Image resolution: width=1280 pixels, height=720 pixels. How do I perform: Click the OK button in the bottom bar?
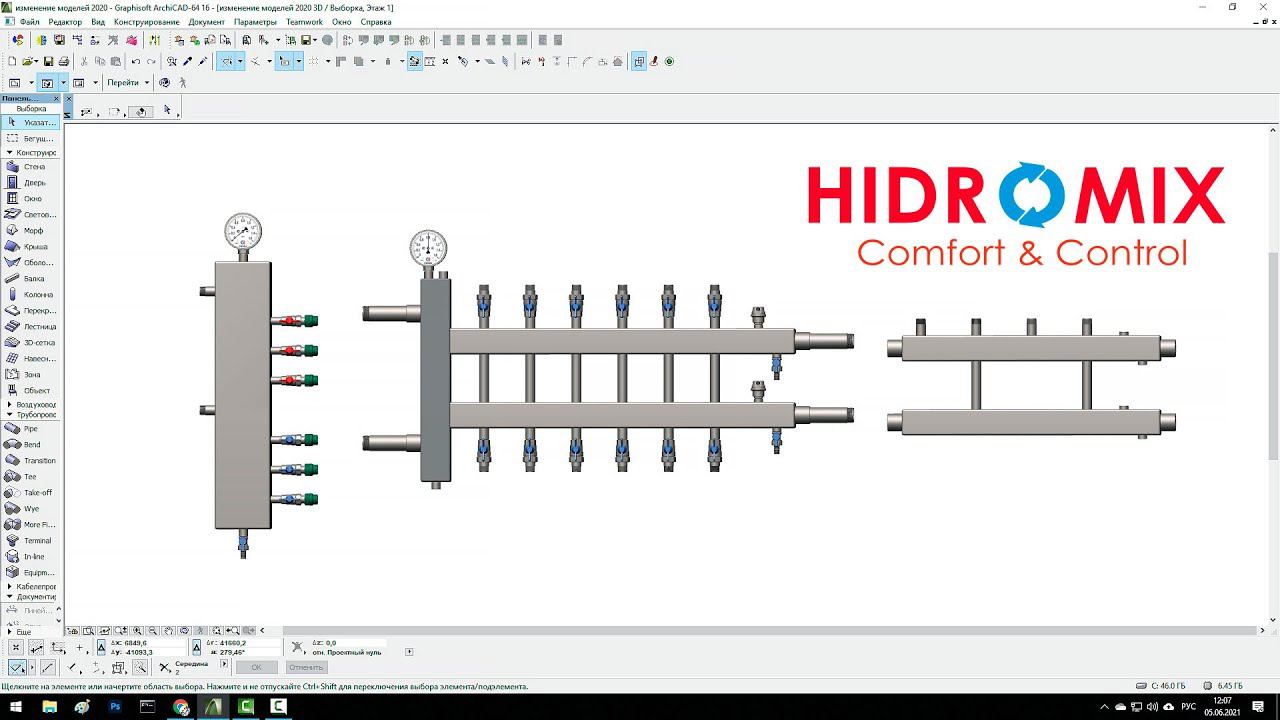(257, 667)
